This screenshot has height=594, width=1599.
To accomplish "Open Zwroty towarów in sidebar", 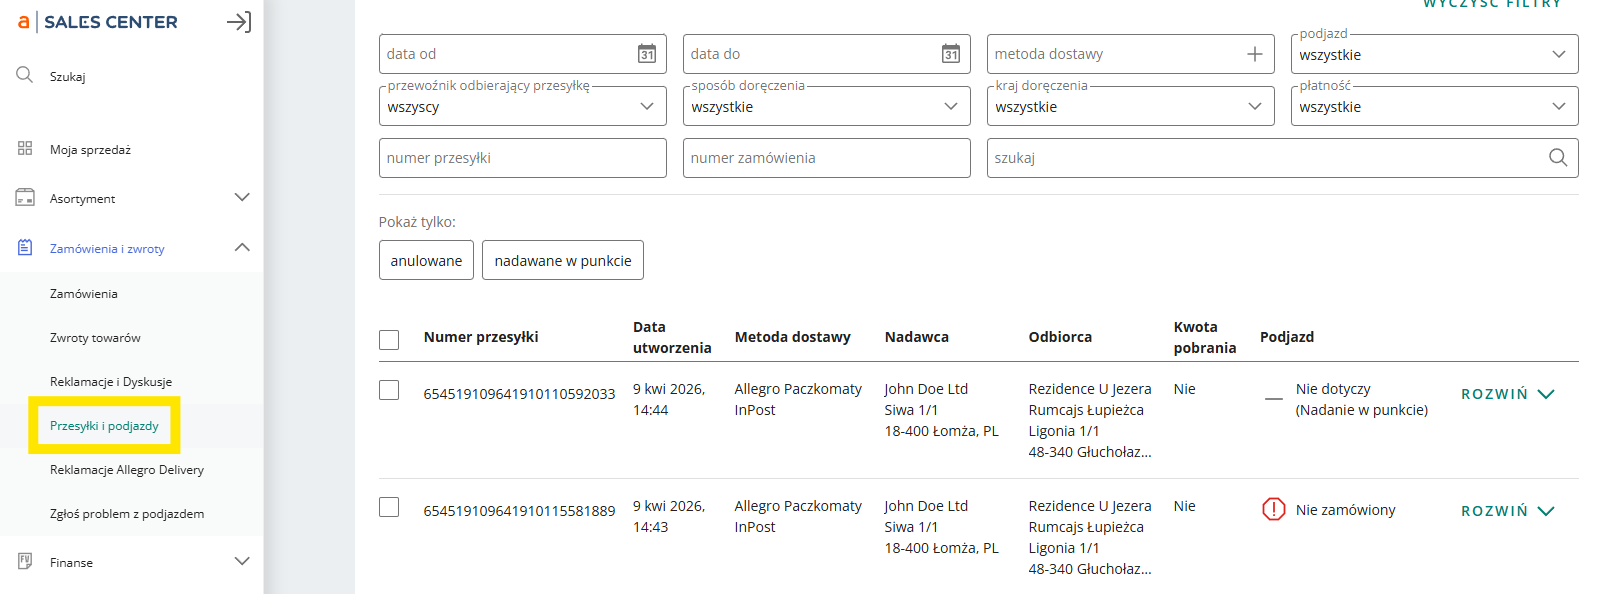I will 95,338.
